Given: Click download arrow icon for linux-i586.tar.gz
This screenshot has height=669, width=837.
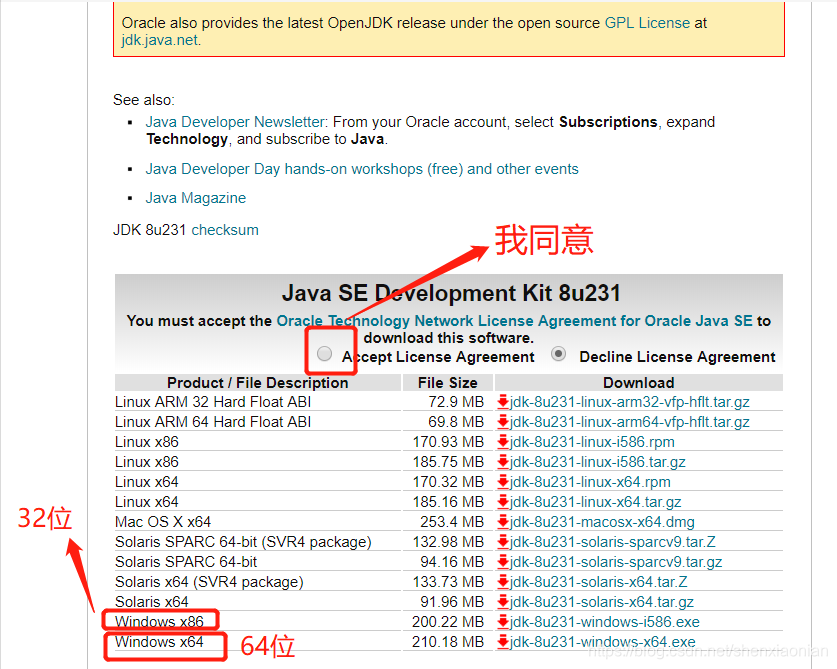Looking at the screenshot, I should pyautogui.click(x=502, y=462).
